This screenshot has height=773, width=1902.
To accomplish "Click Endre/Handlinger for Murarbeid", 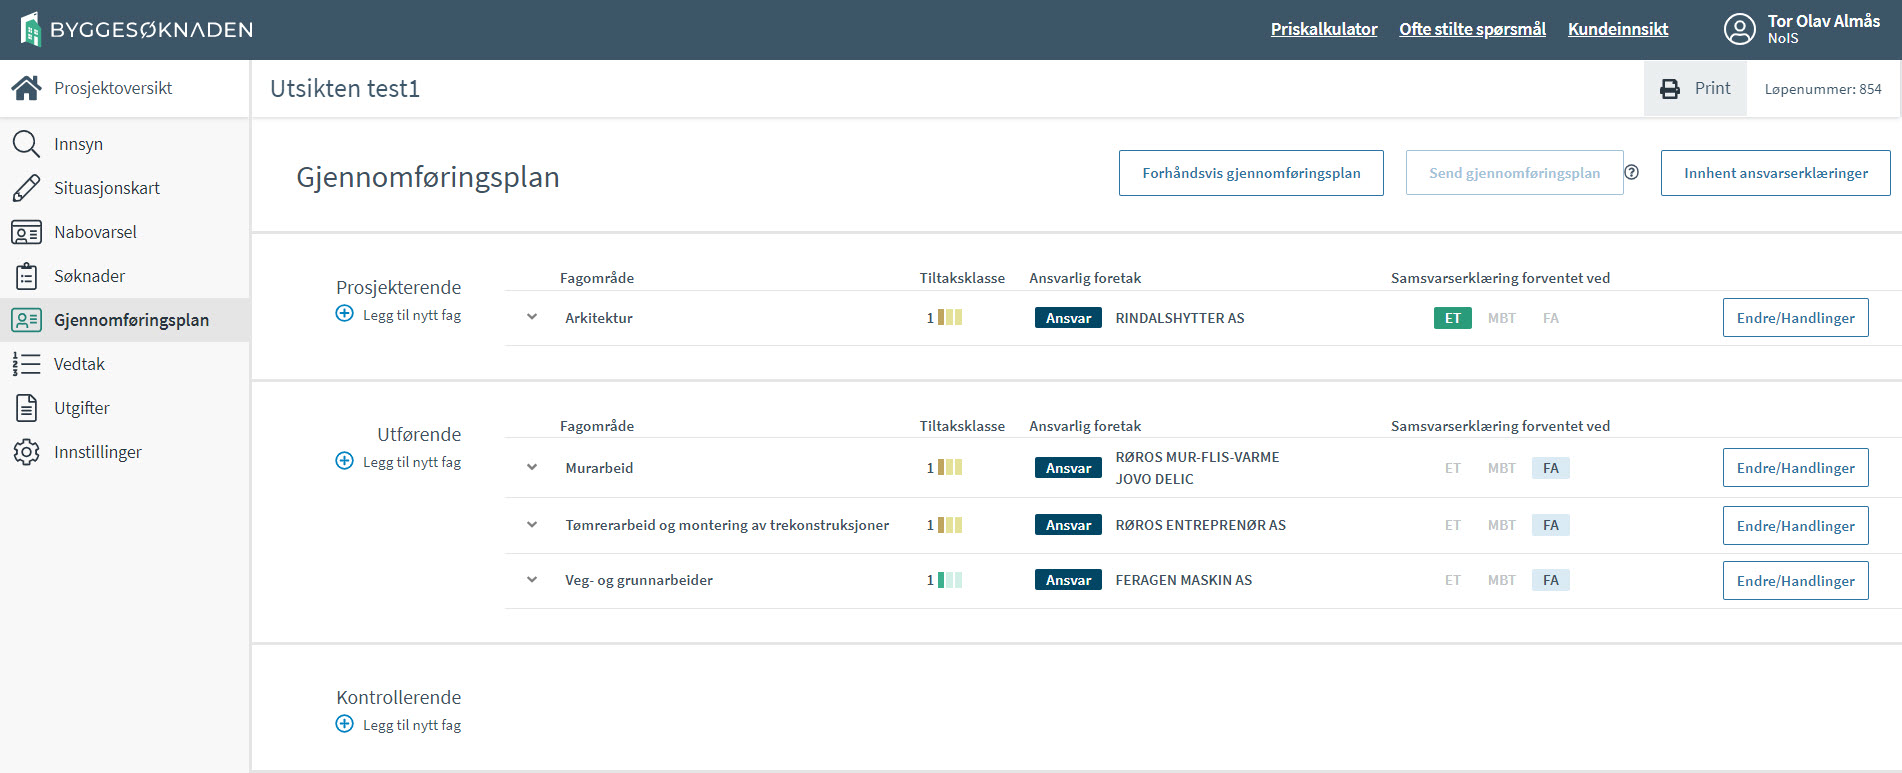I will (1795, 468).
